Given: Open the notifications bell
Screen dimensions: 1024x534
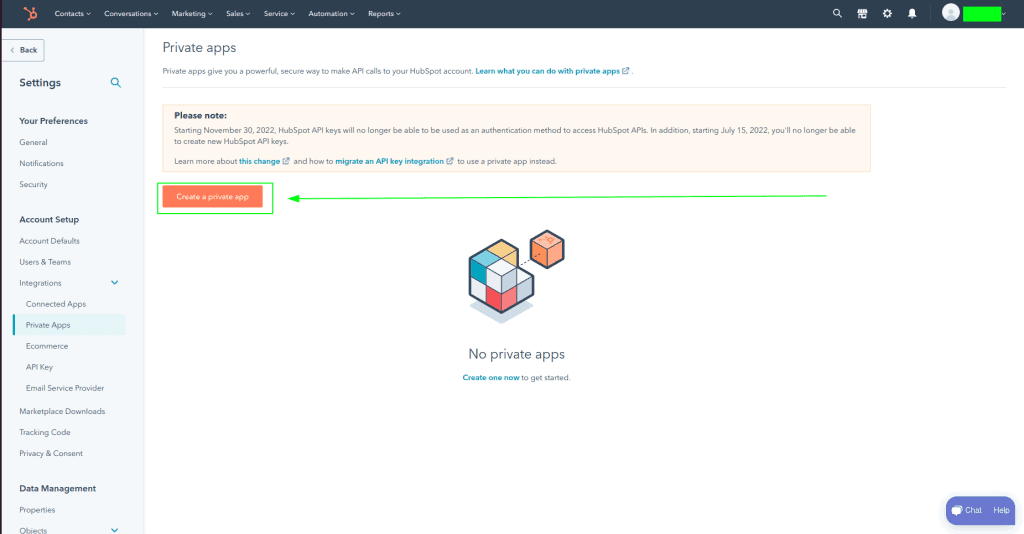Looking at the screenshot, I should [912, 13].
